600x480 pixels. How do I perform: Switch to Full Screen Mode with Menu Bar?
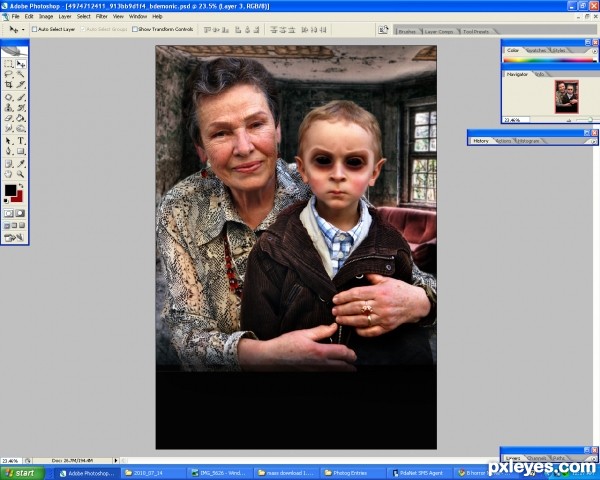coord(14,226)
